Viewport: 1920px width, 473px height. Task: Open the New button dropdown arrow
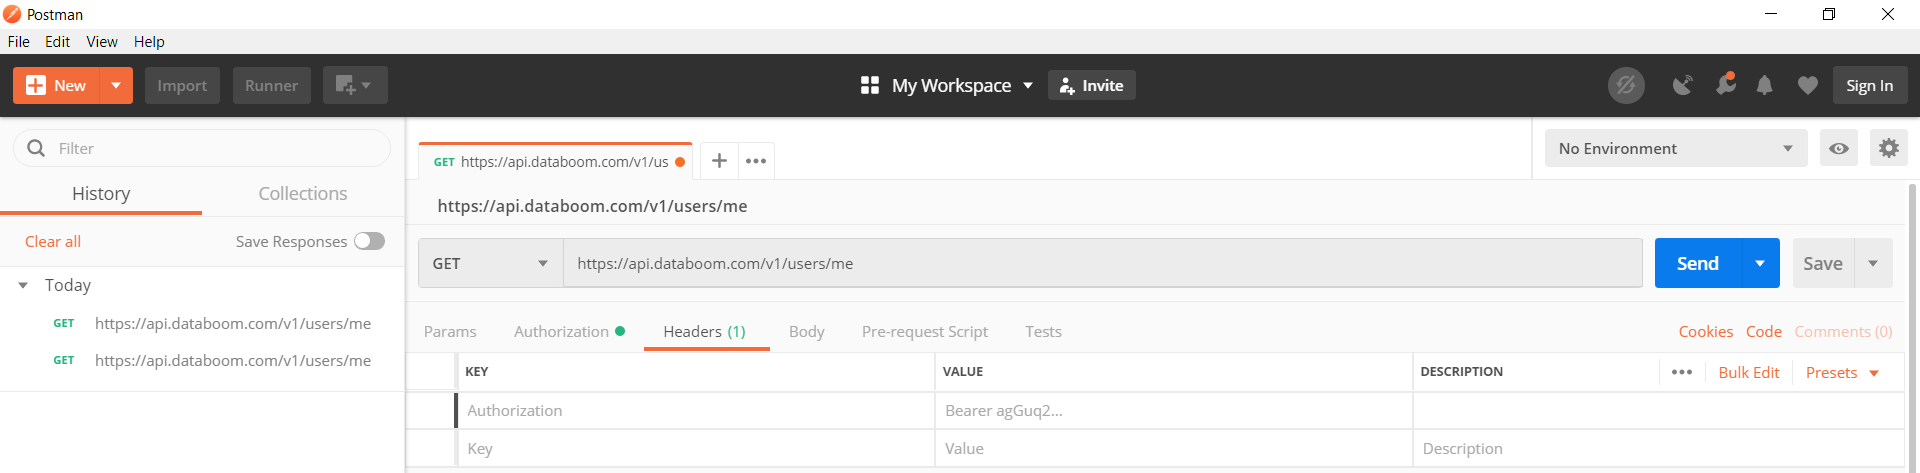point(116,86)
